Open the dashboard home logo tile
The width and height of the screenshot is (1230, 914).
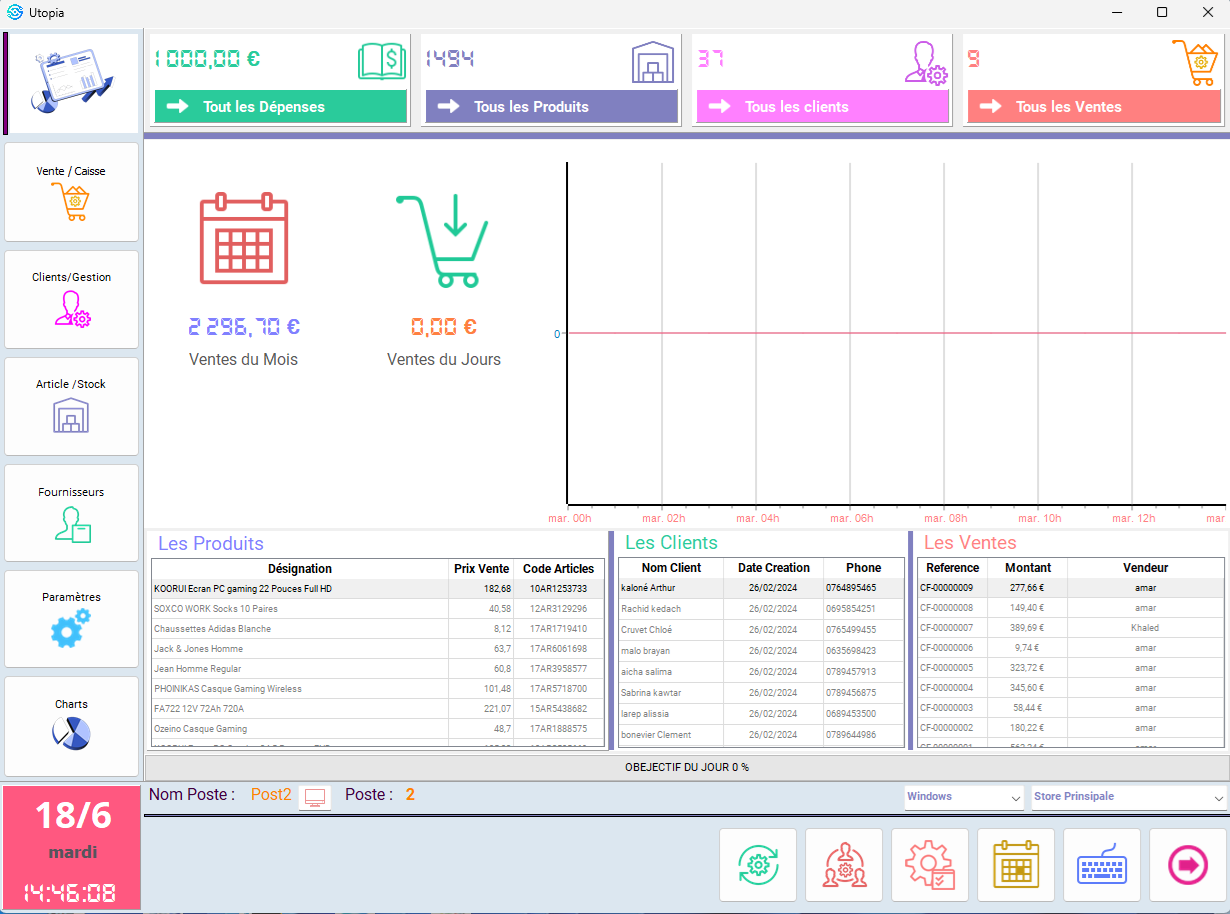coord(72,83)
